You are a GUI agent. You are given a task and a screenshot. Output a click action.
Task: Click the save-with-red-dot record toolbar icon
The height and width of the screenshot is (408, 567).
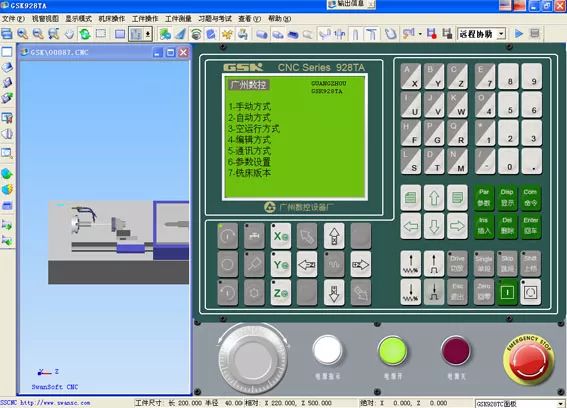(432, 34)
